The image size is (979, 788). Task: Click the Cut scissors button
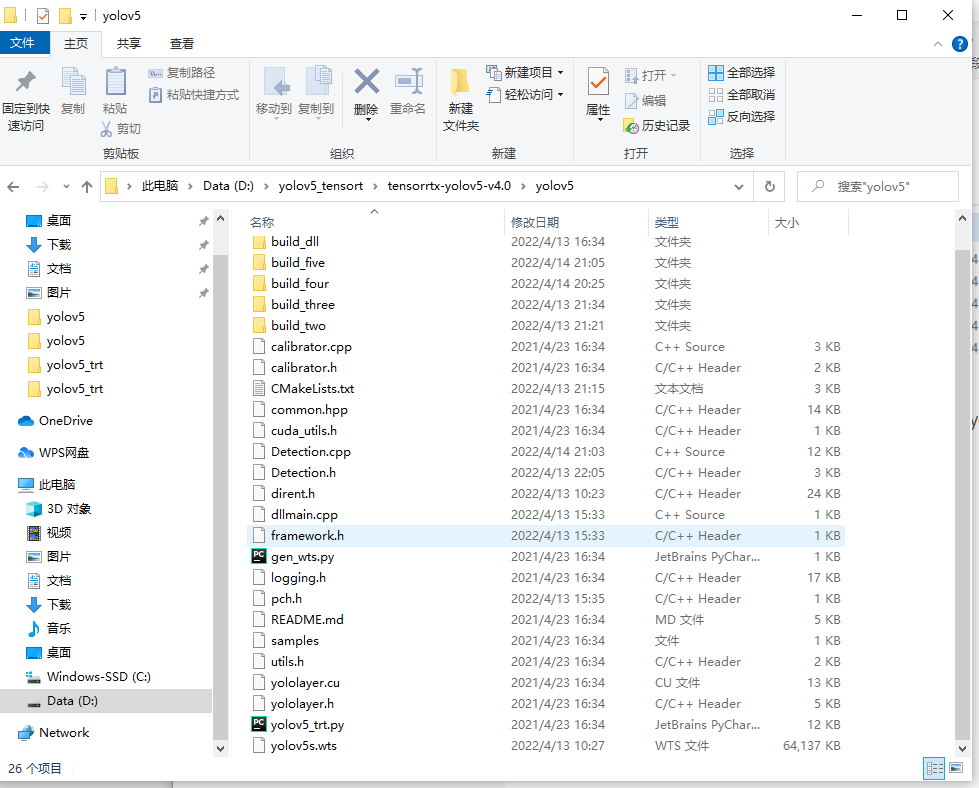click(121, 129)
